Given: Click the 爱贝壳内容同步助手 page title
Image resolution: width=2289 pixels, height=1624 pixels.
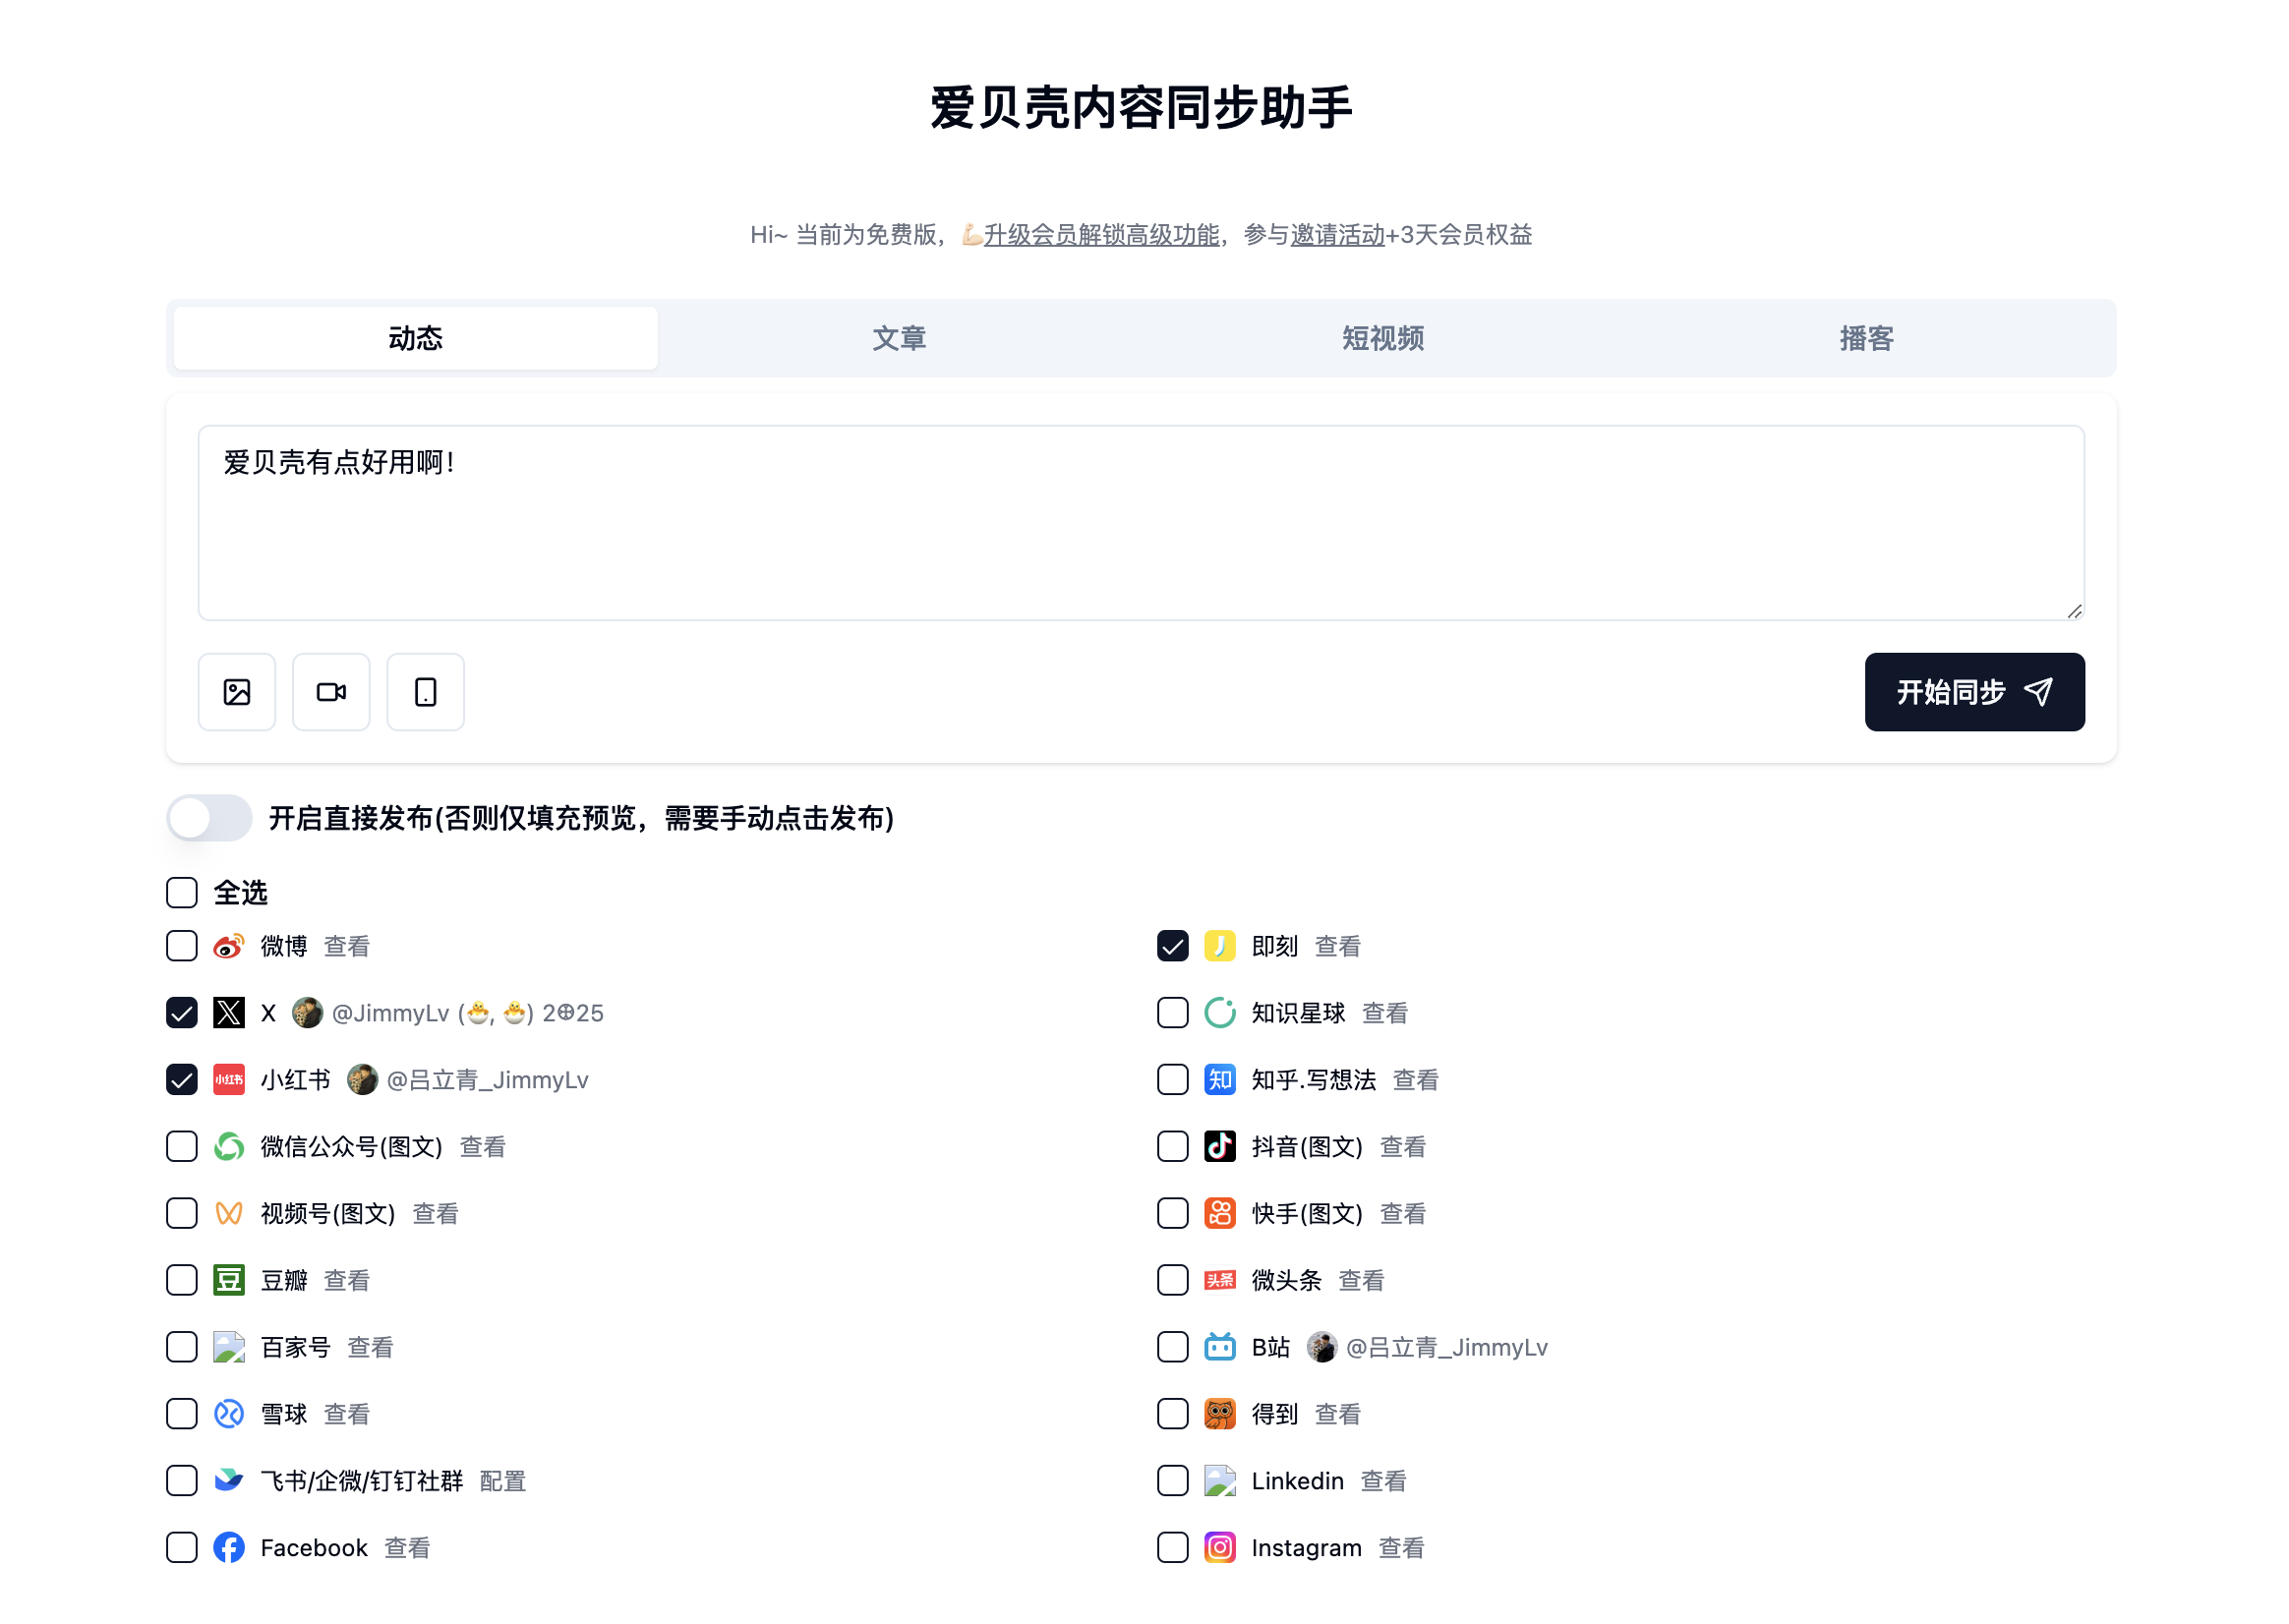Looking at the screenshot, I should coord(1142,107).
